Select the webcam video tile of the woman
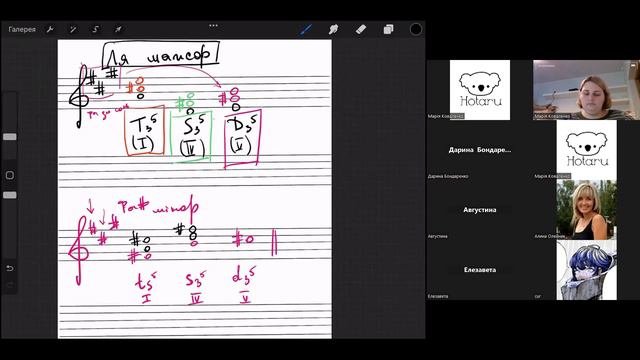This screenshot has width=640, height=360. (587, 90)
